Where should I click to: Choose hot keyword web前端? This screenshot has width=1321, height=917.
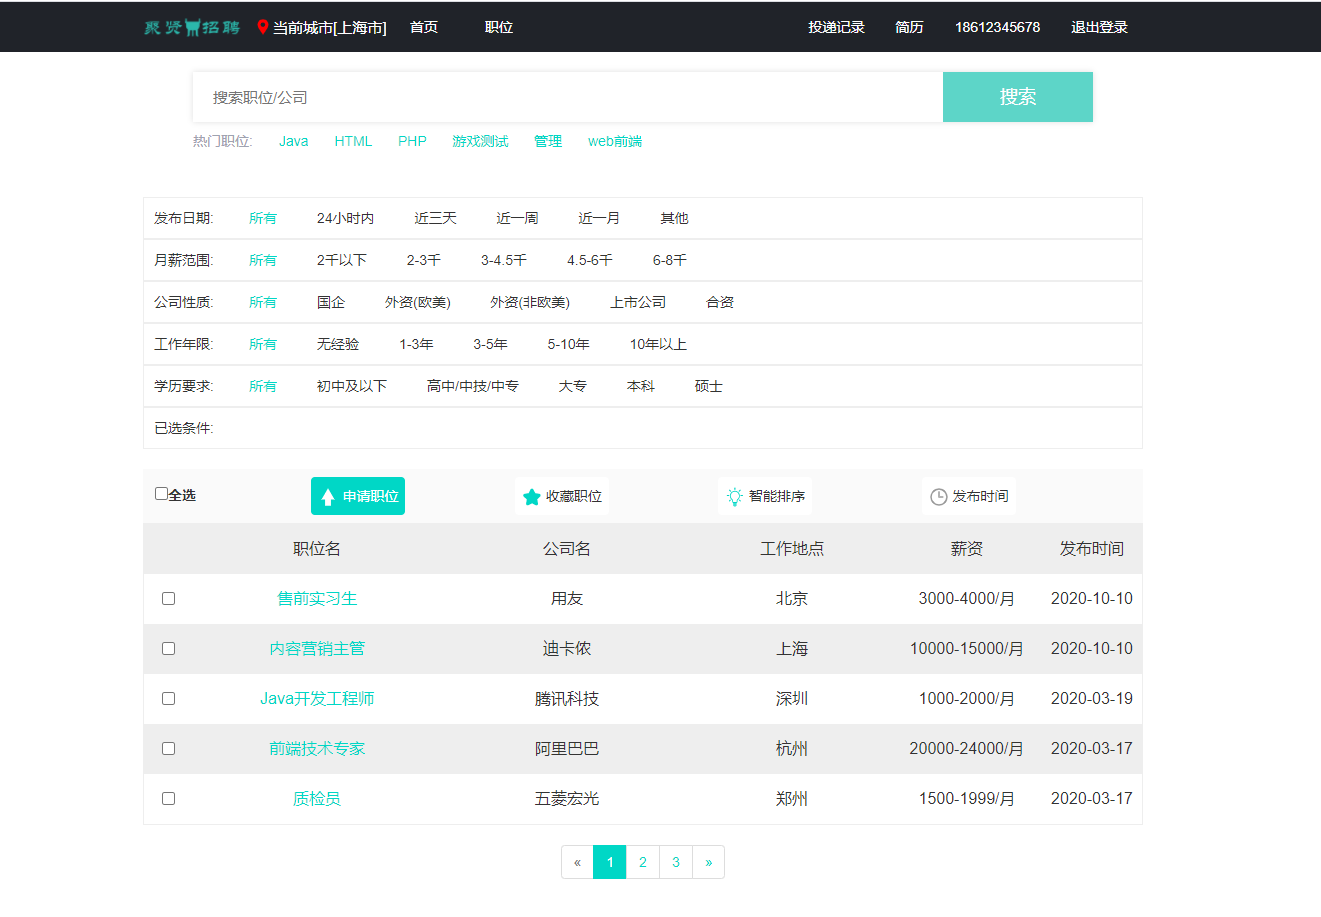(x=615, y=141)
